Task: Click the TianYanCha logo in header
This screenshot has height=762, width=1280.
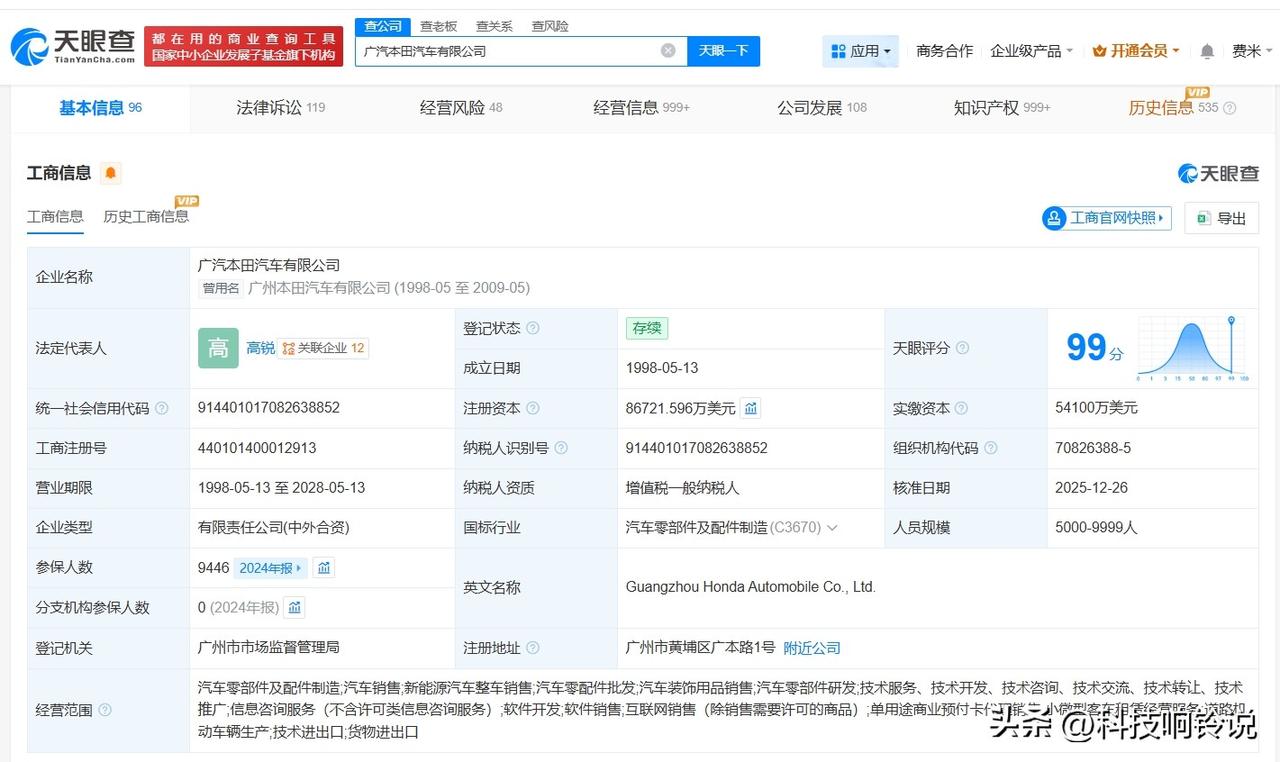Action: [73, 46]
